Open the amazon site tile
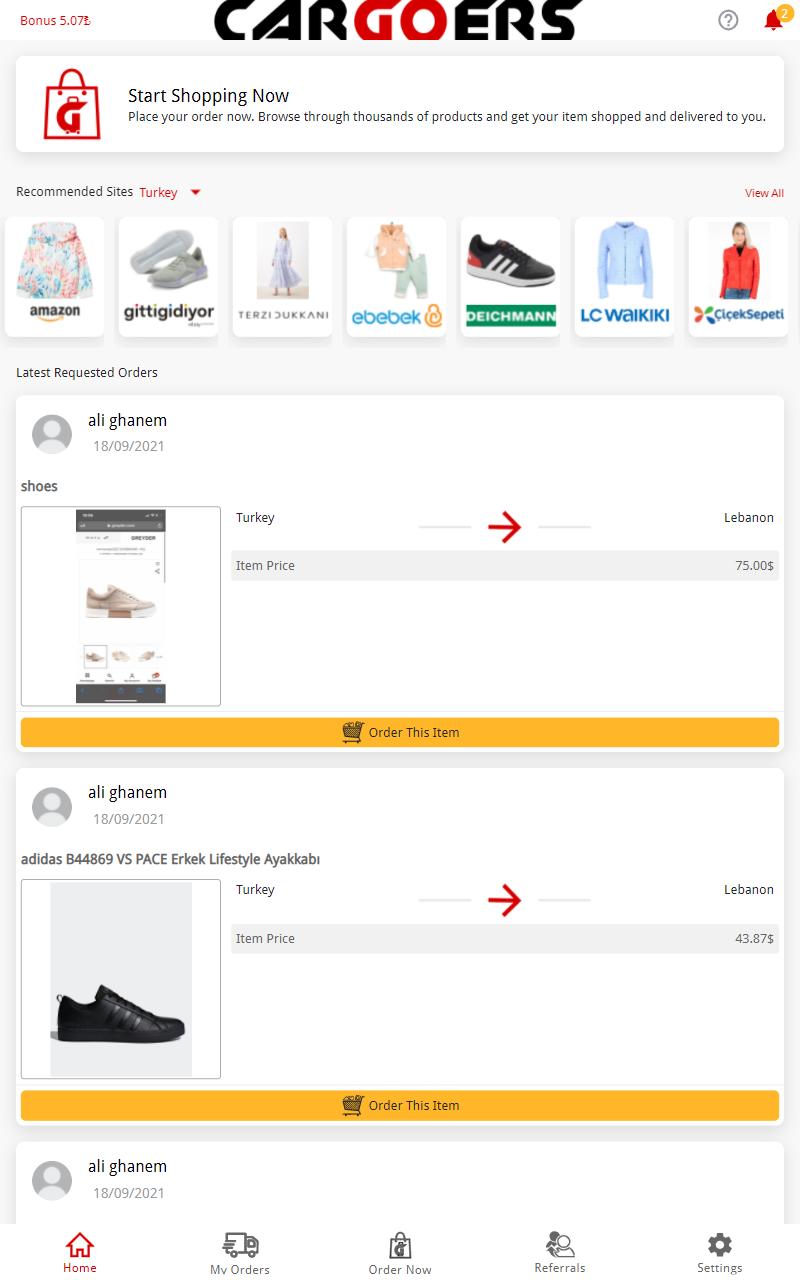The height and width of the screenshot is (1280, 800). pyautogui.click(x=55, y=277)
